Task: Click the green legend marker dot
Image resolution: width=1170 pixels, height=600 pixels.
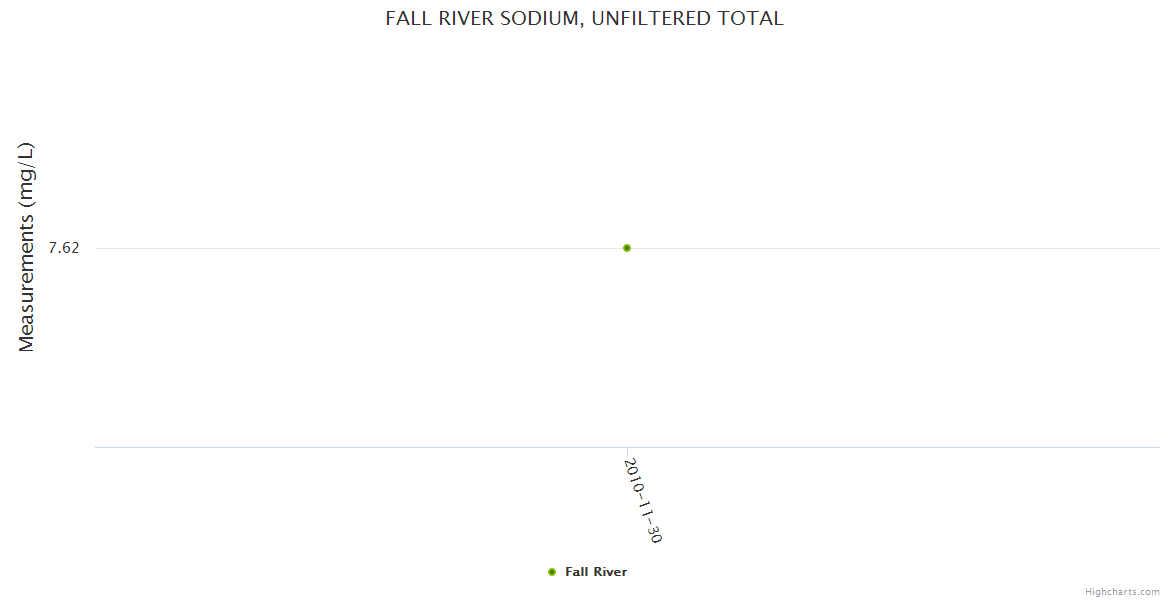Action: click(x=552, y=572)
